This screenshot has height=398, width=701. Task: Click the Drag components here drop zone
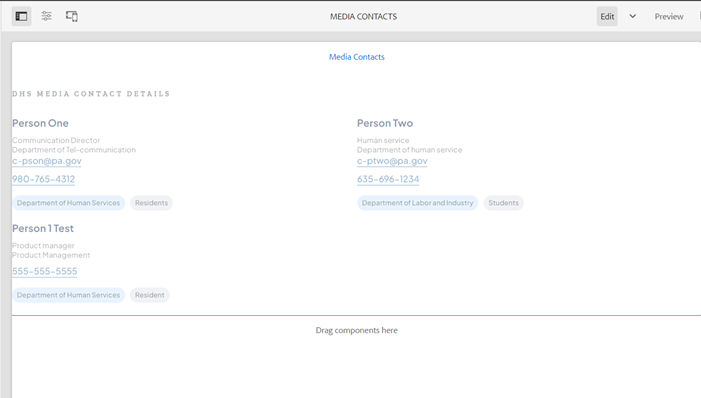[356, 330]
